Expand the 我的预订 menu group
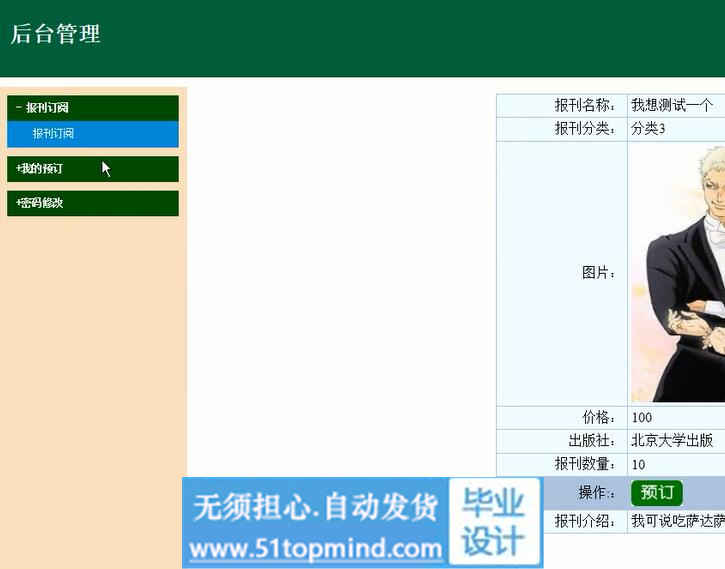725x569 pixels. (92, 169)
